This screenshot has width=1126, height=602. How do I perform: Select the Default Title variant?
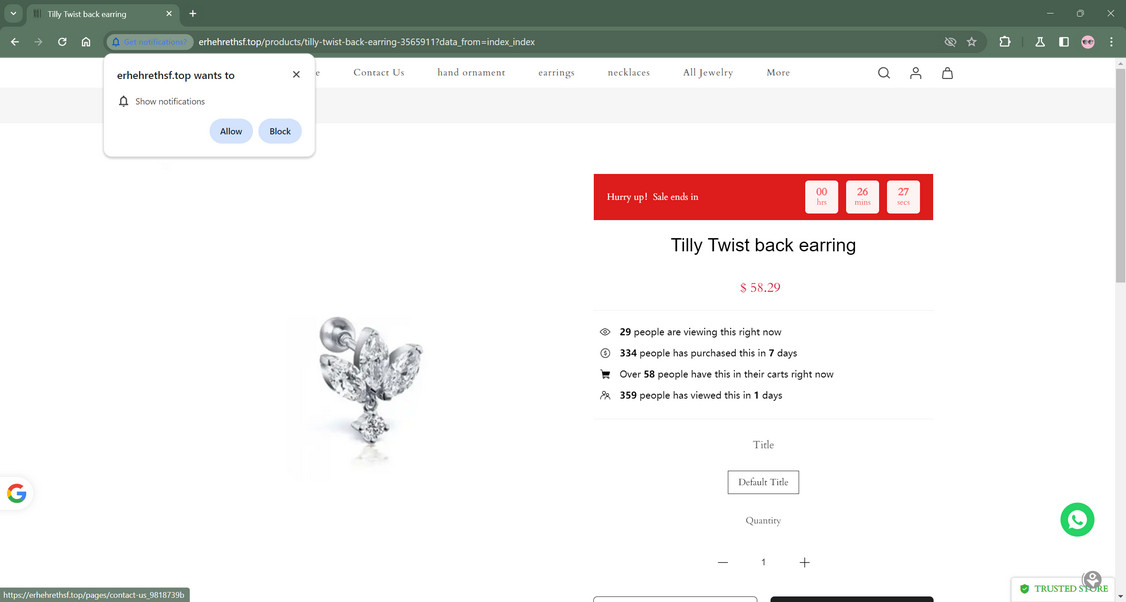(x=763, y=482)
